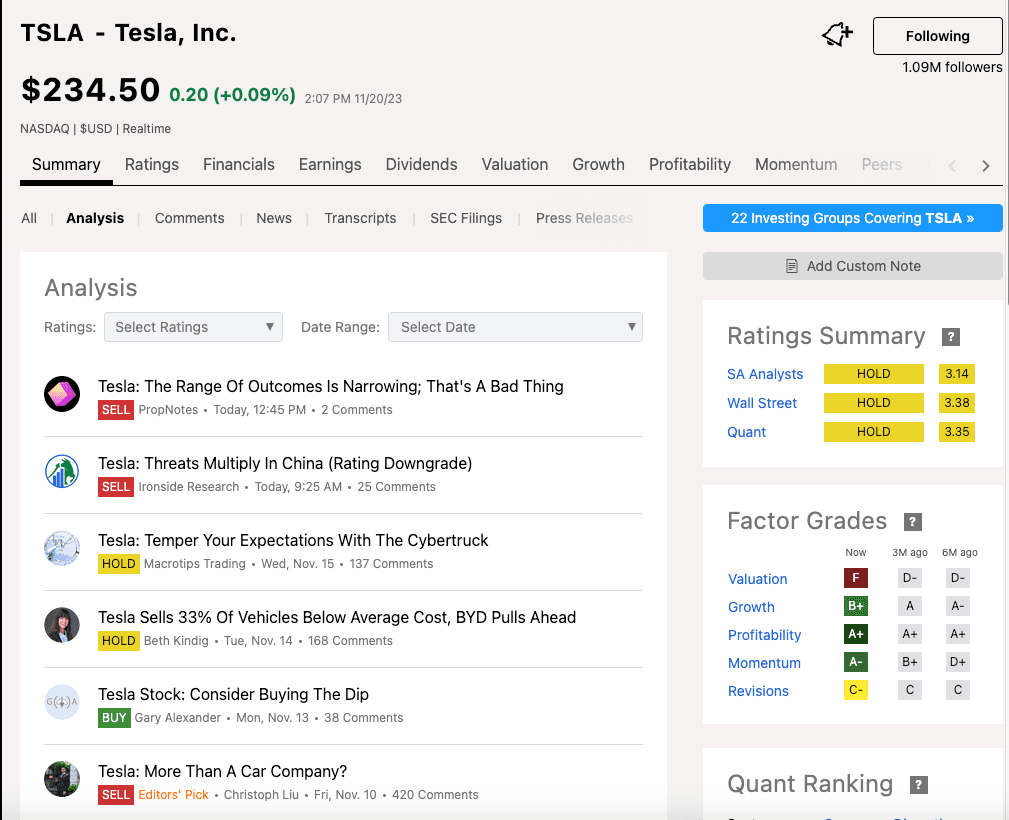
Task: Click the note icon in Add Custom Note
Action: pos(792,266)
